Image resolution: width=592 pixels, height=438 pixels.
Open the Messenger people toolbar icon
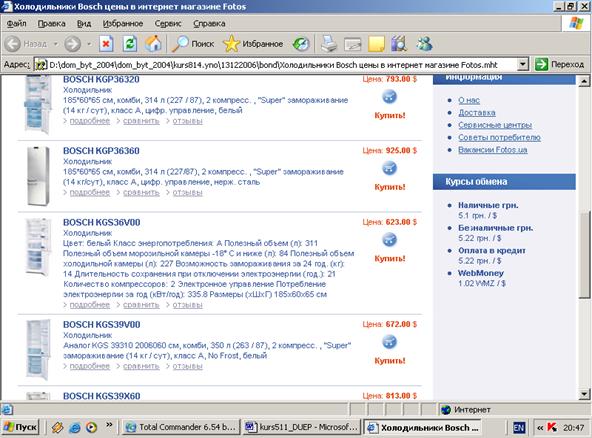424,44
